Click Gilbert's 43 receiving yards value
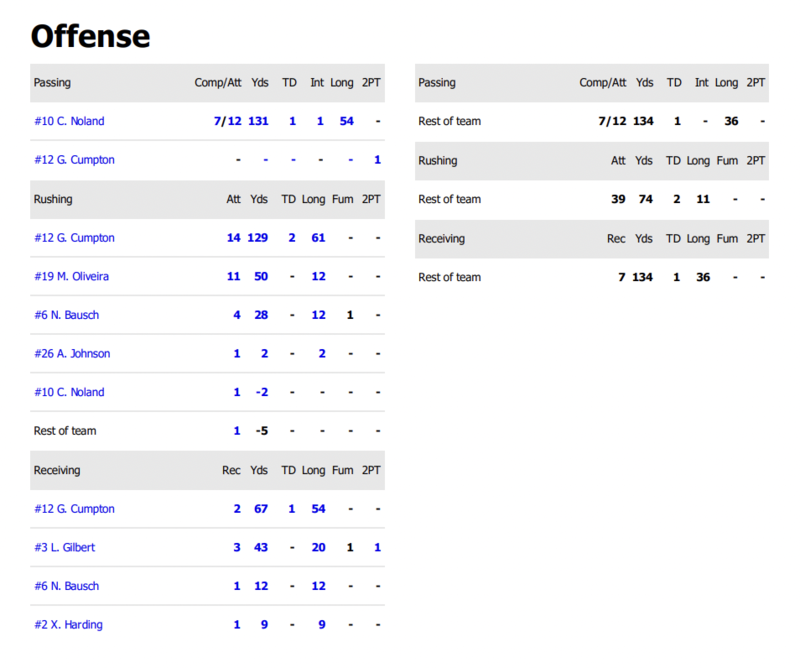 (x=261, y=548)
